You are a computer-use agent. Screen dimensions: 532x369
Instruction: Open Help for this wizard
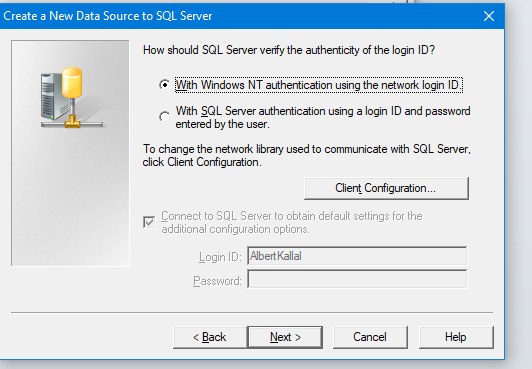456,337
